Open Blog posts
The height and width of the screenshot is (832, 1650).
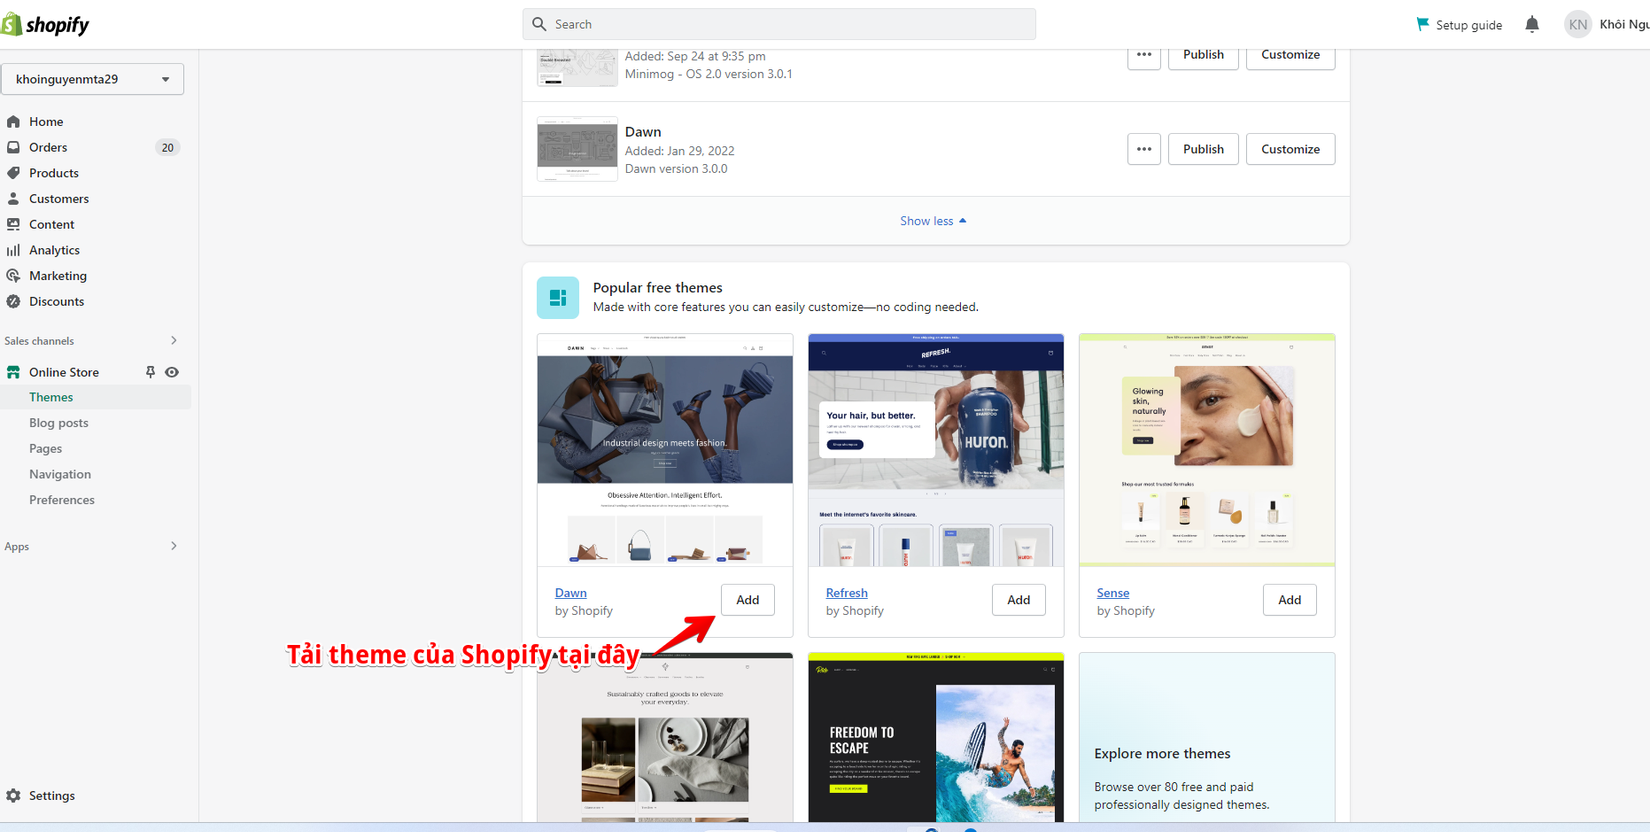click(59, 423)
